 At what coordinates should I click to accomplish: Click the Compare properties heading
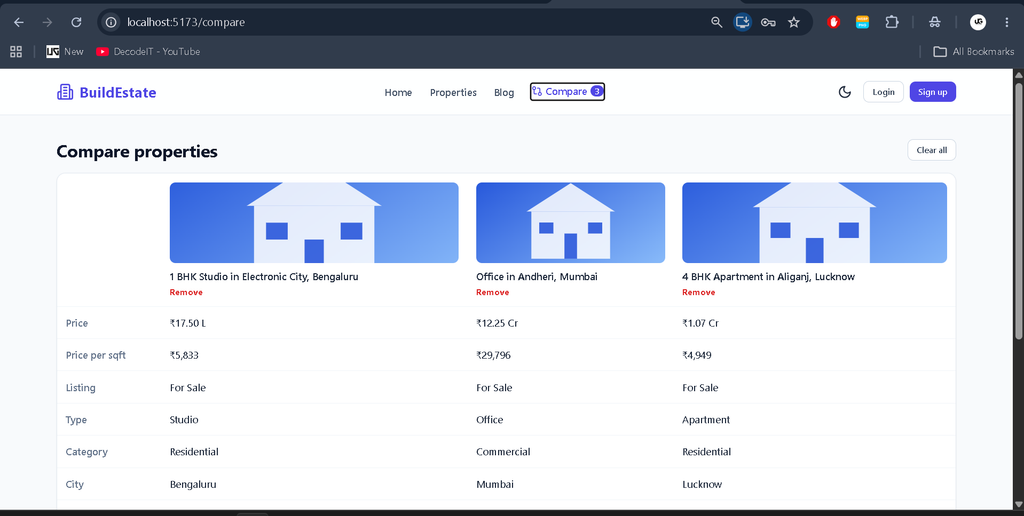click(137, 152)
